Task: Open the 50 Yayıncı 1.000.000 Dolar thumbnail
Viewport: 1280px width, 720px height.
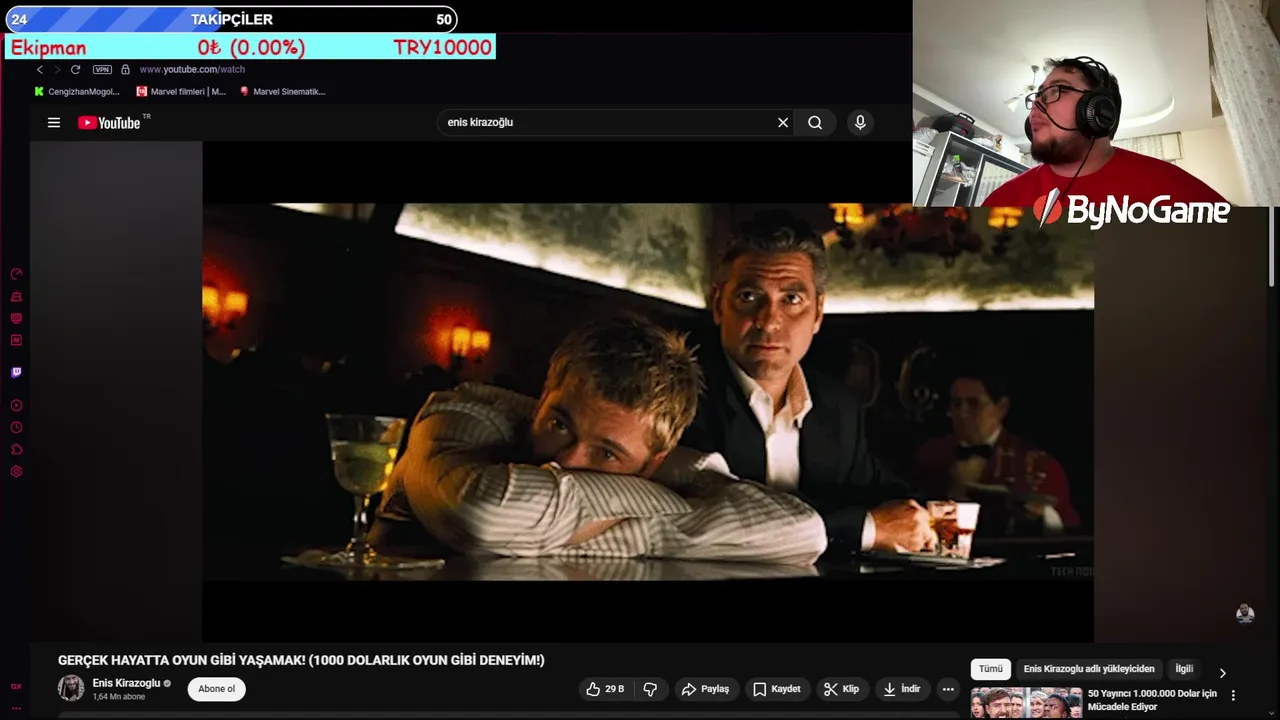Action: point(1026,703)
